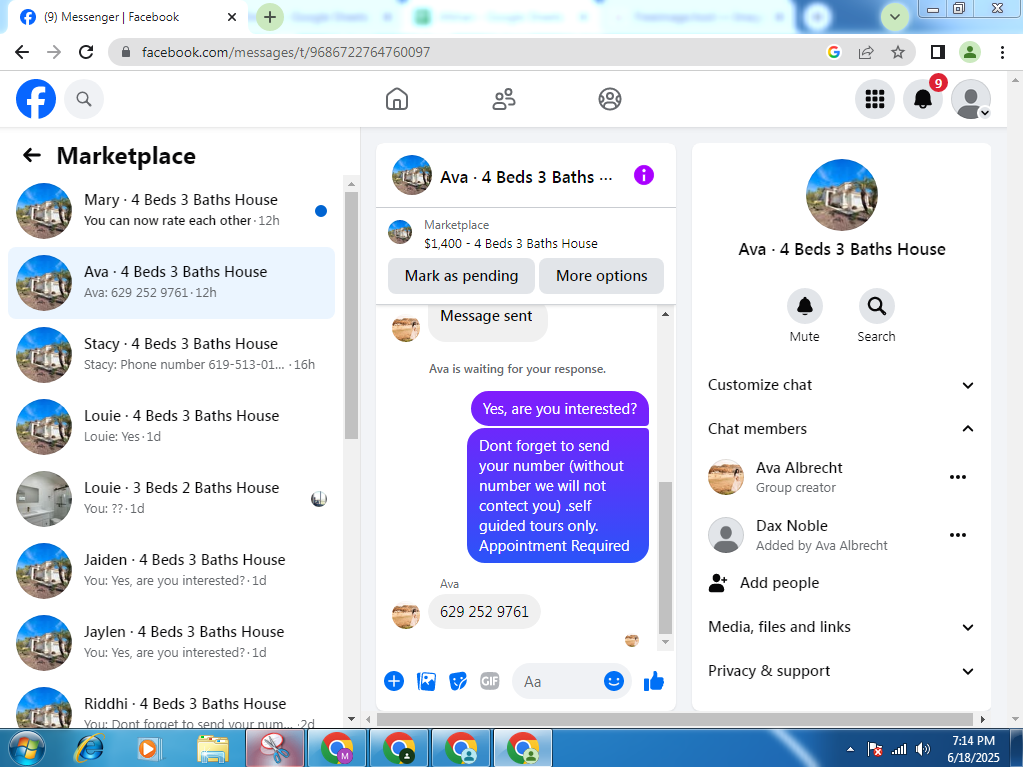This screenshot has width=1023, height=767.
Task: Click Ava's message 629 252 9761
Action: [x=484, y=612]
